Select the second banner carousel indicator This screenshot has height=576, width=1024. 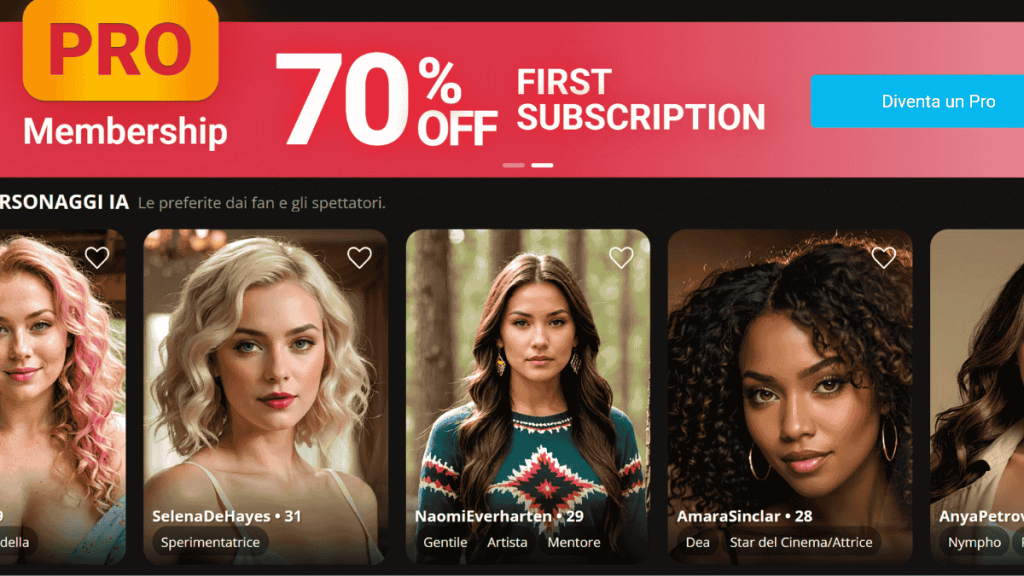point(542,165)
